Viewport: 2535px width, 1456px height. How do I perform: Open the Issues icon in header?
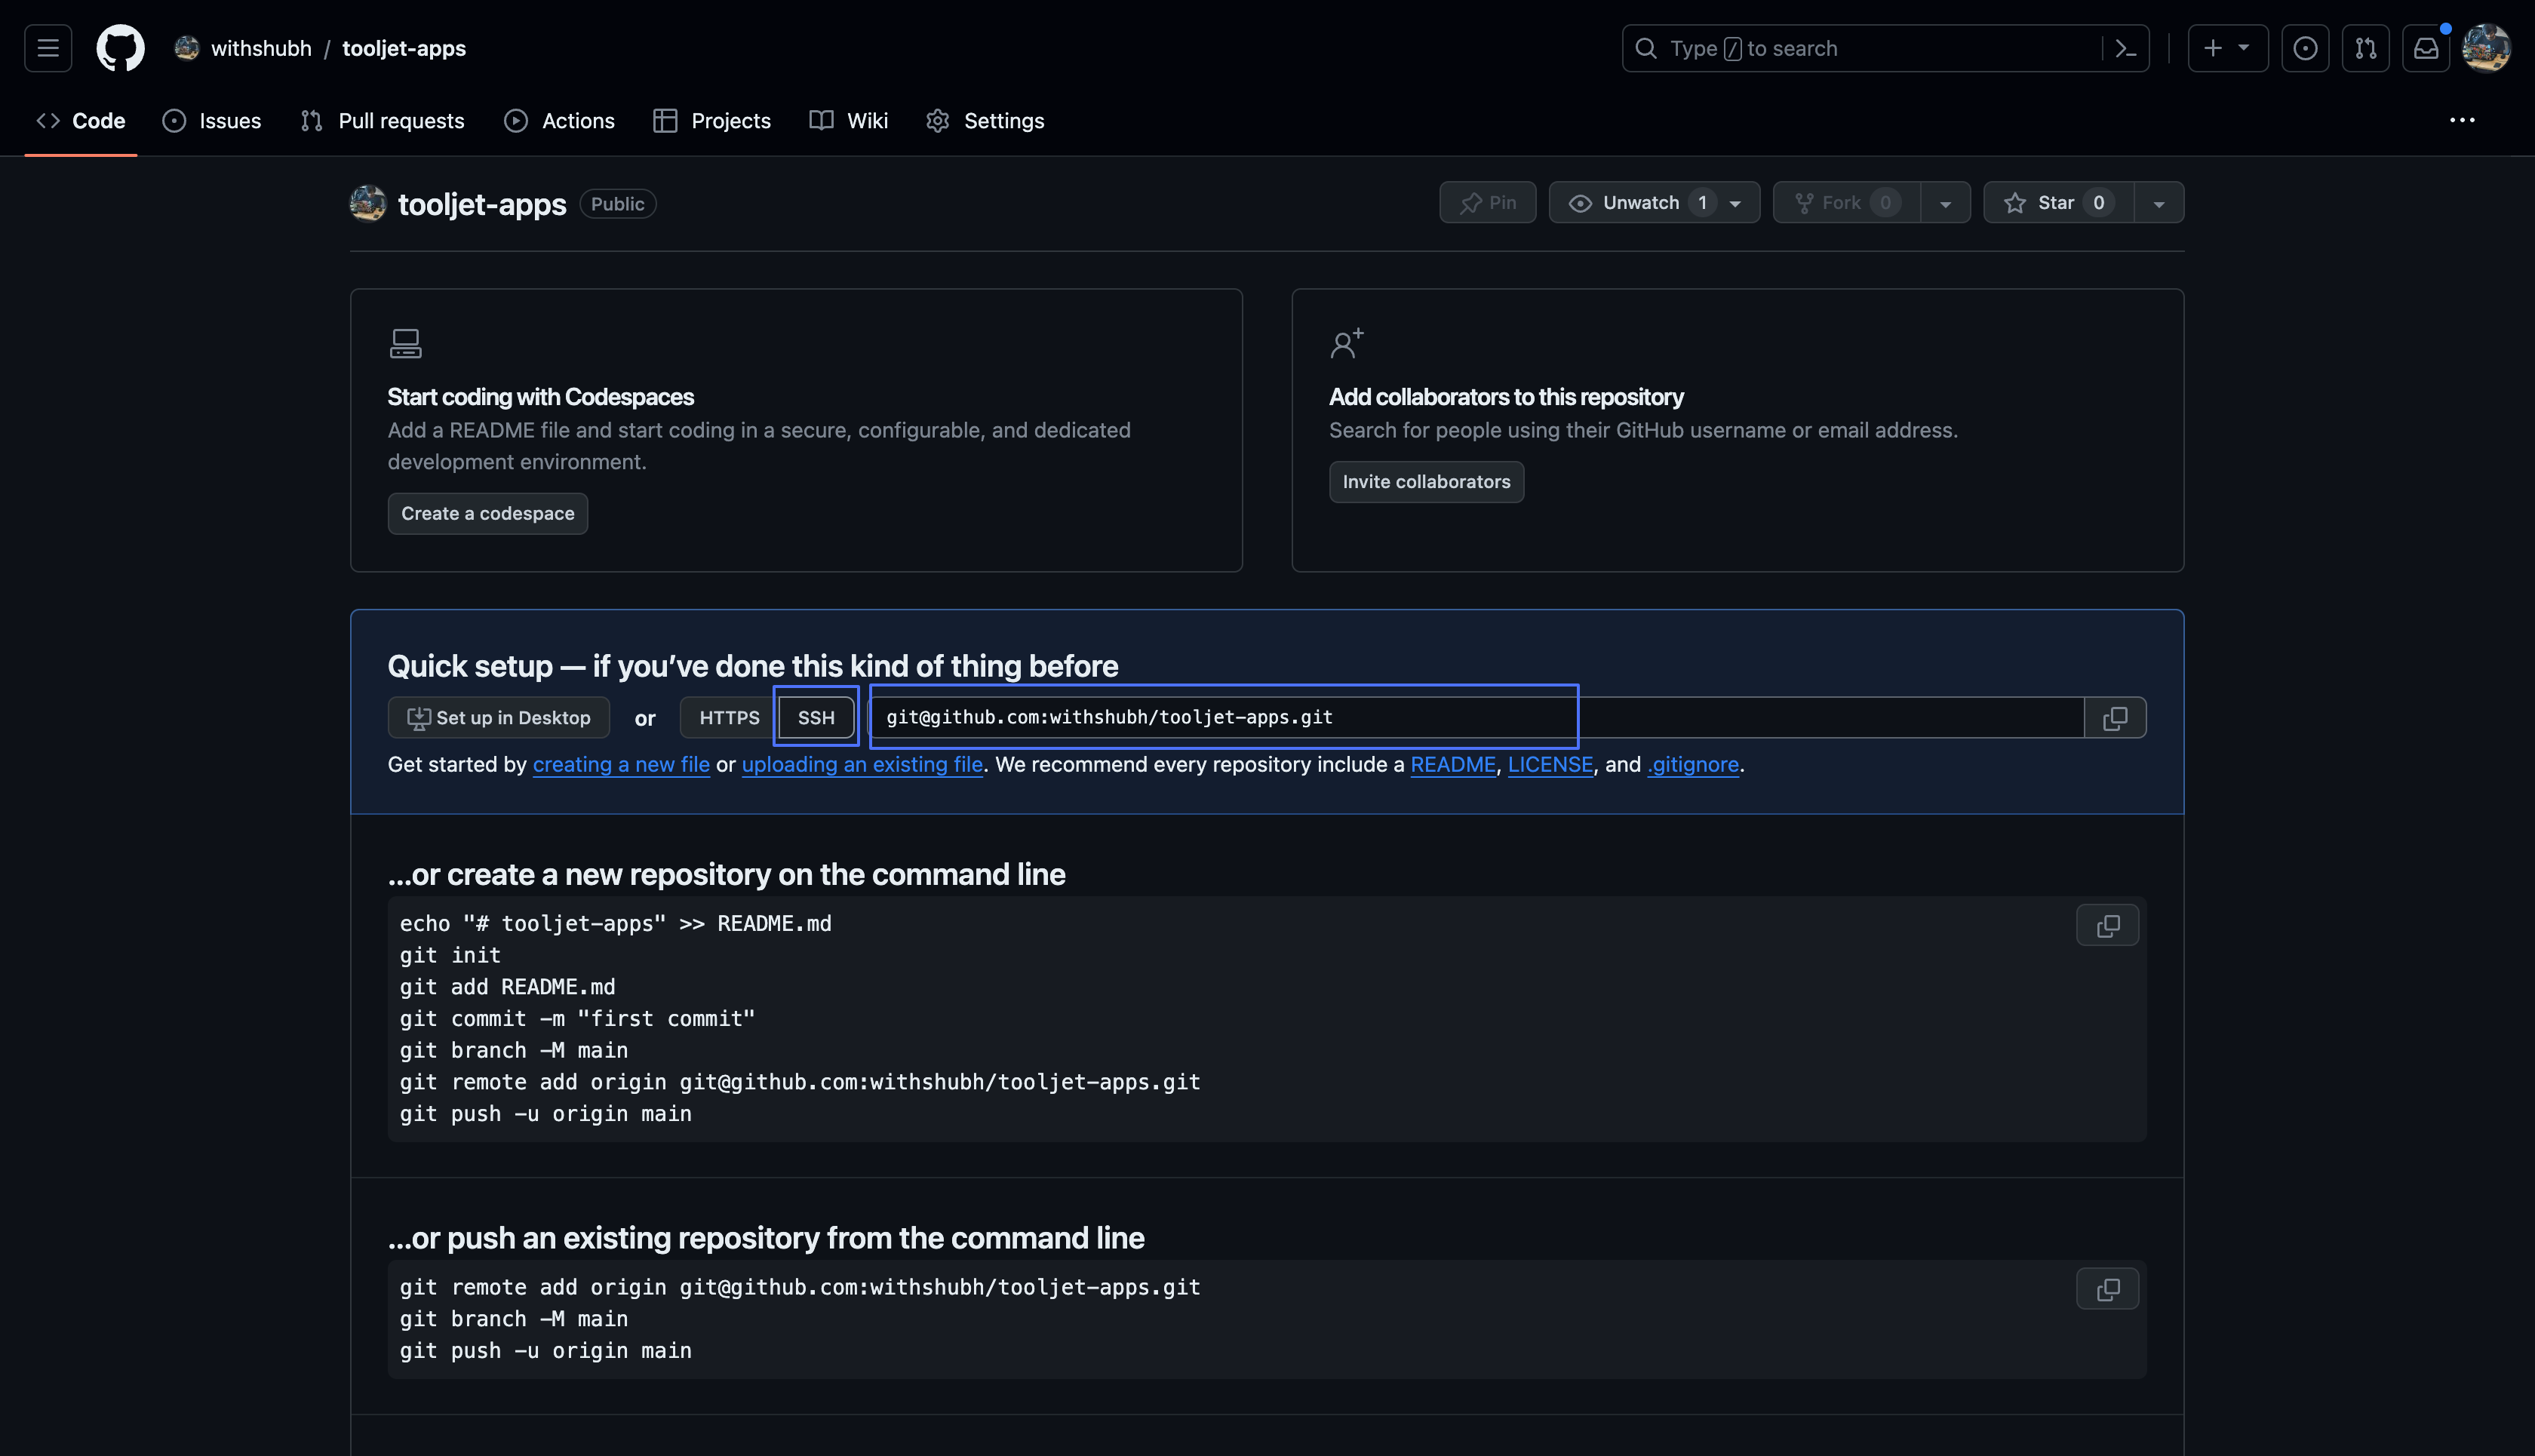click(x=2305, y=48)
